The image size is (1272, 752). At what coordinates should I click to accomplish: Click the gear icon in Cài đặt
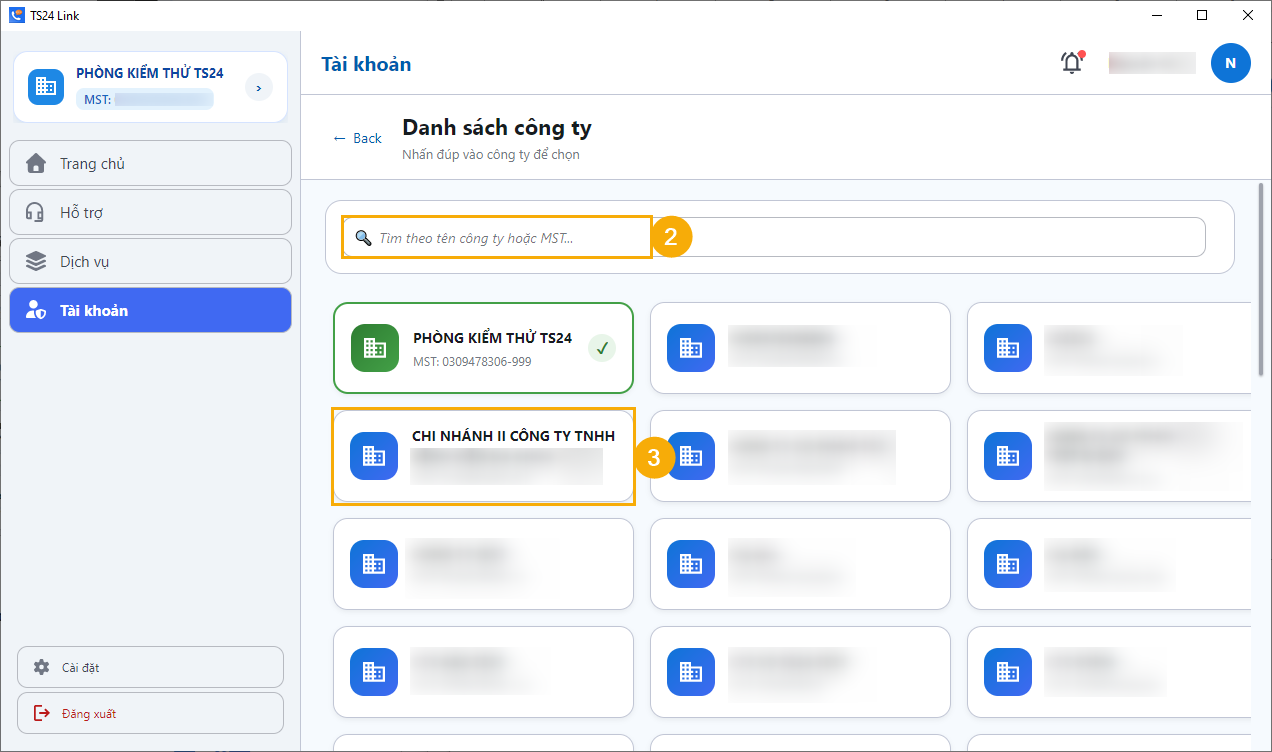41,667
